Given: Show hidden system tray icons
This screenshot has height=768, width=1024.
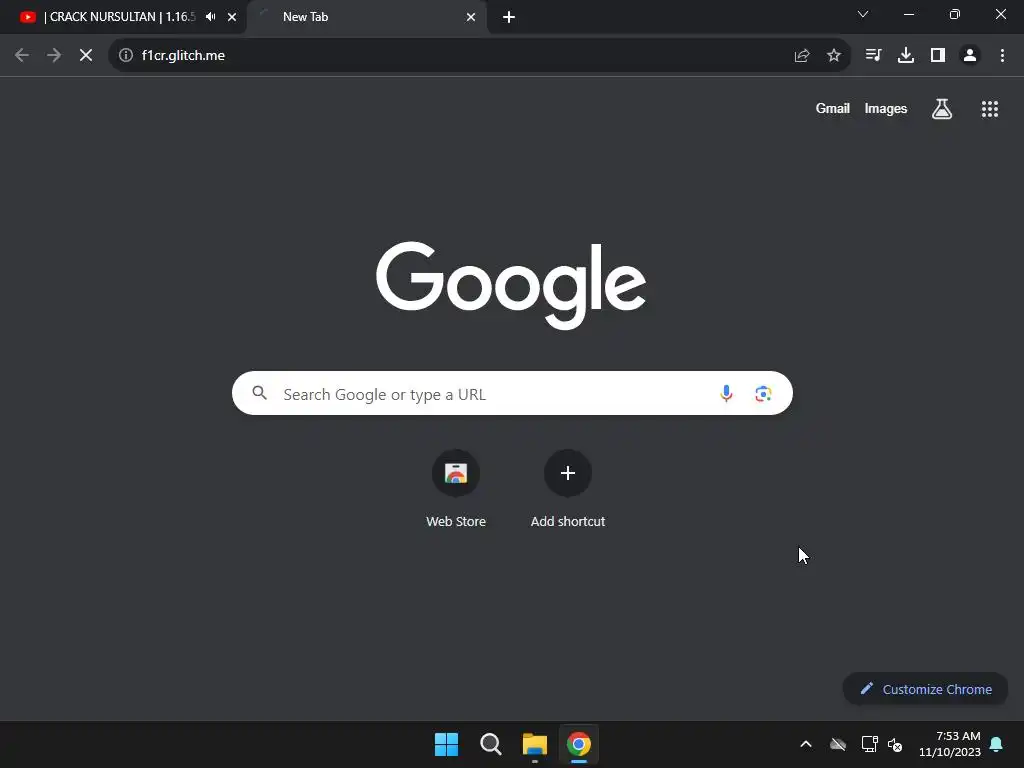Looking at the screenshot, I should click(x=806, y=744).
